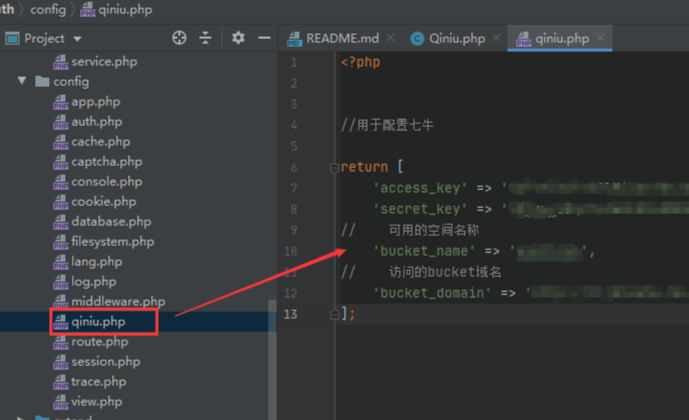This screenshot has width=689, height=420.
Task: Click the PHP file icon beside route.php
Action: pos(61,342)
